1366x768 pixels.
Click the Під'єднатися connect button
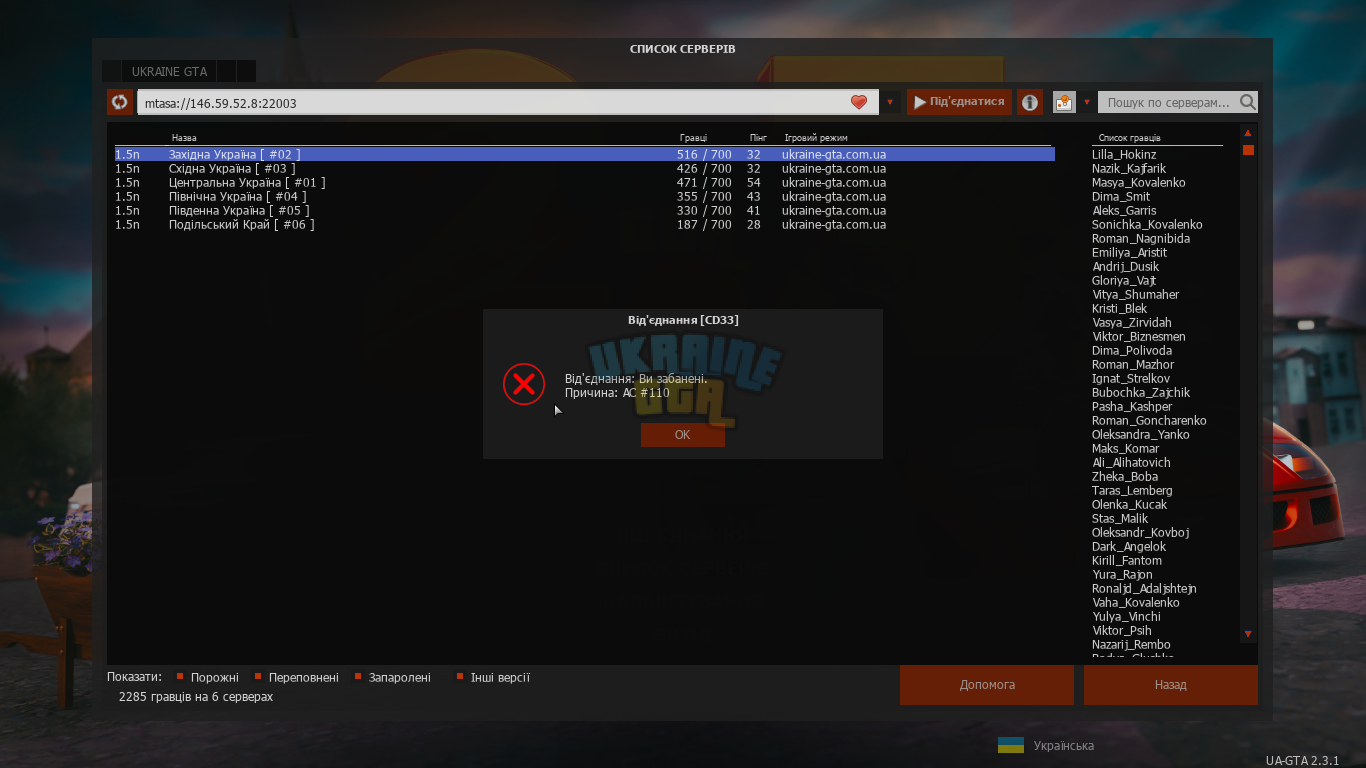pyautogui.click(x=959, y=102)
